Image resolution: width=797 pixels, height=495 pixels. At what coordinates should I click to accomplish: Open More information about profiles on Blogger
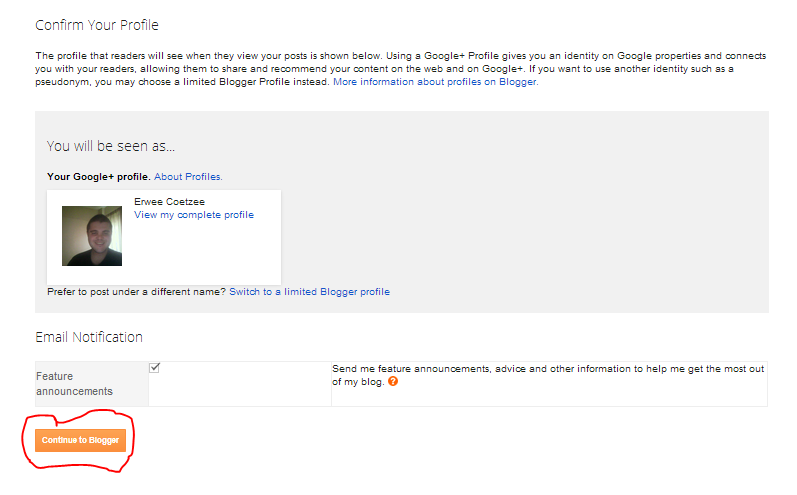coord(435,82)
